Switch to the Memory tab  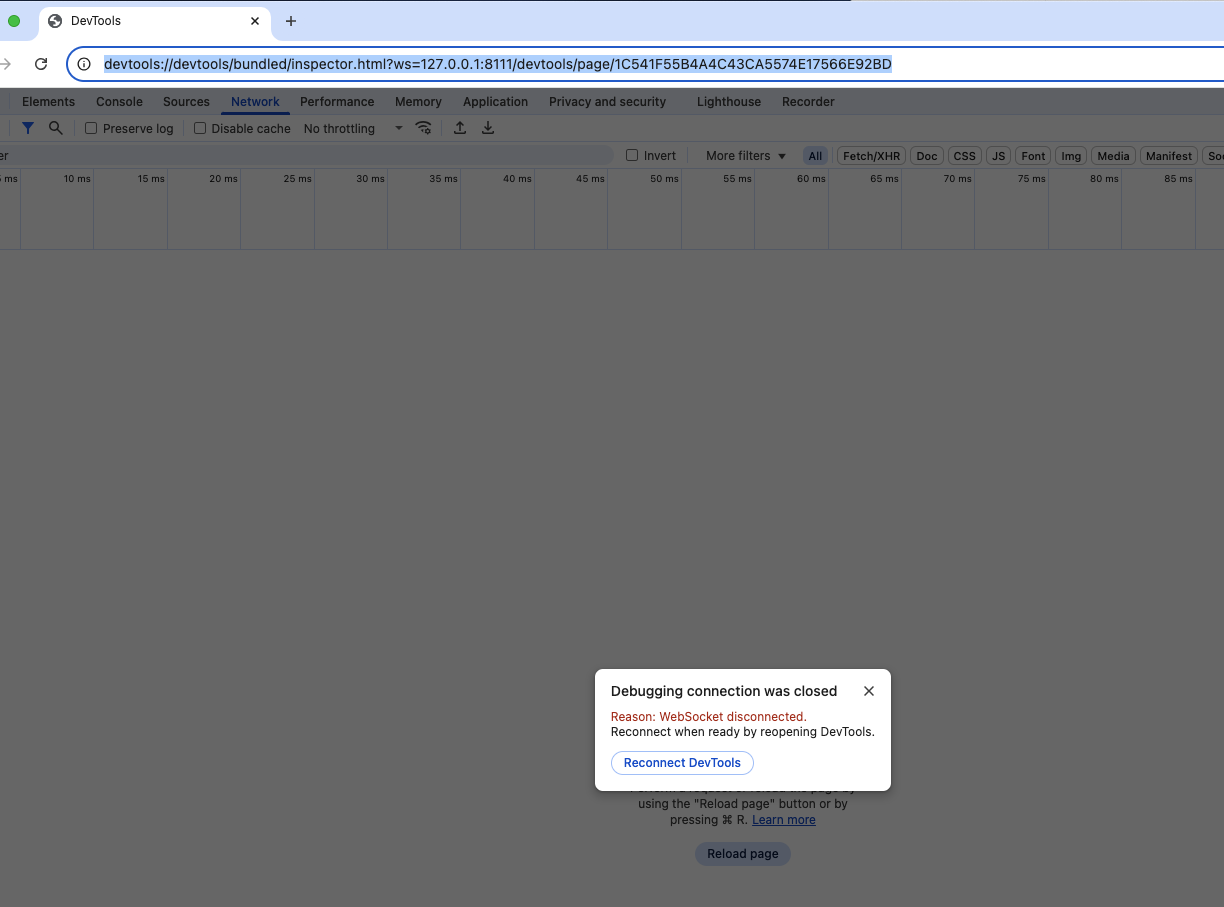[x=418, y=102]
